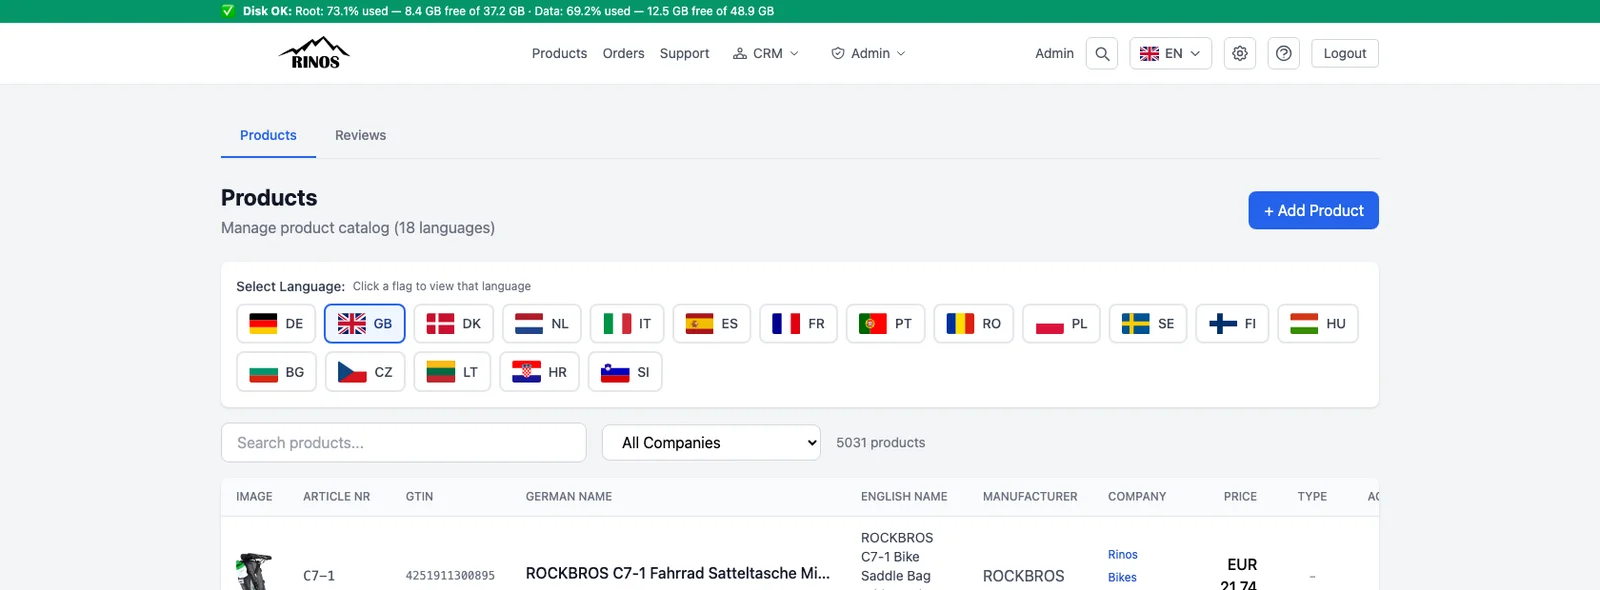The width and height of the screenshot is (1600, 590).
Task: Select the GB English flag
Action: (365, 324)
